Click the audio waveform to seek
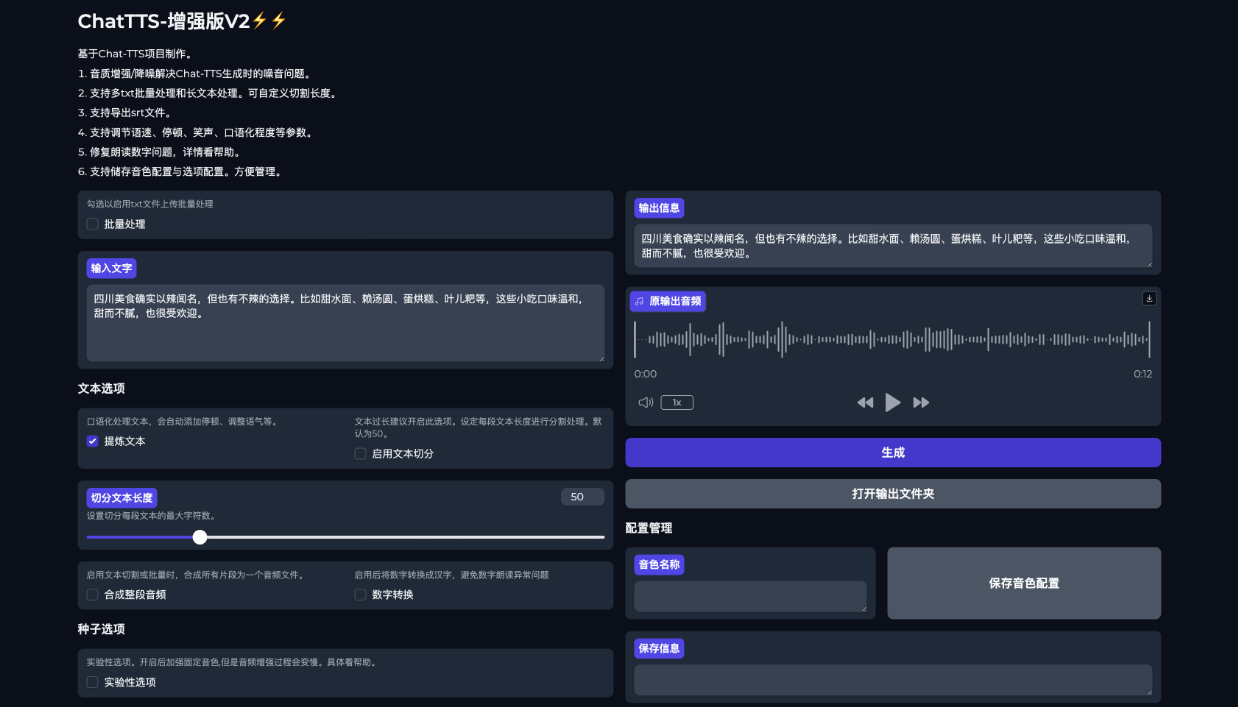This screenshot has height=707, width=1238. tap(892, 339)
